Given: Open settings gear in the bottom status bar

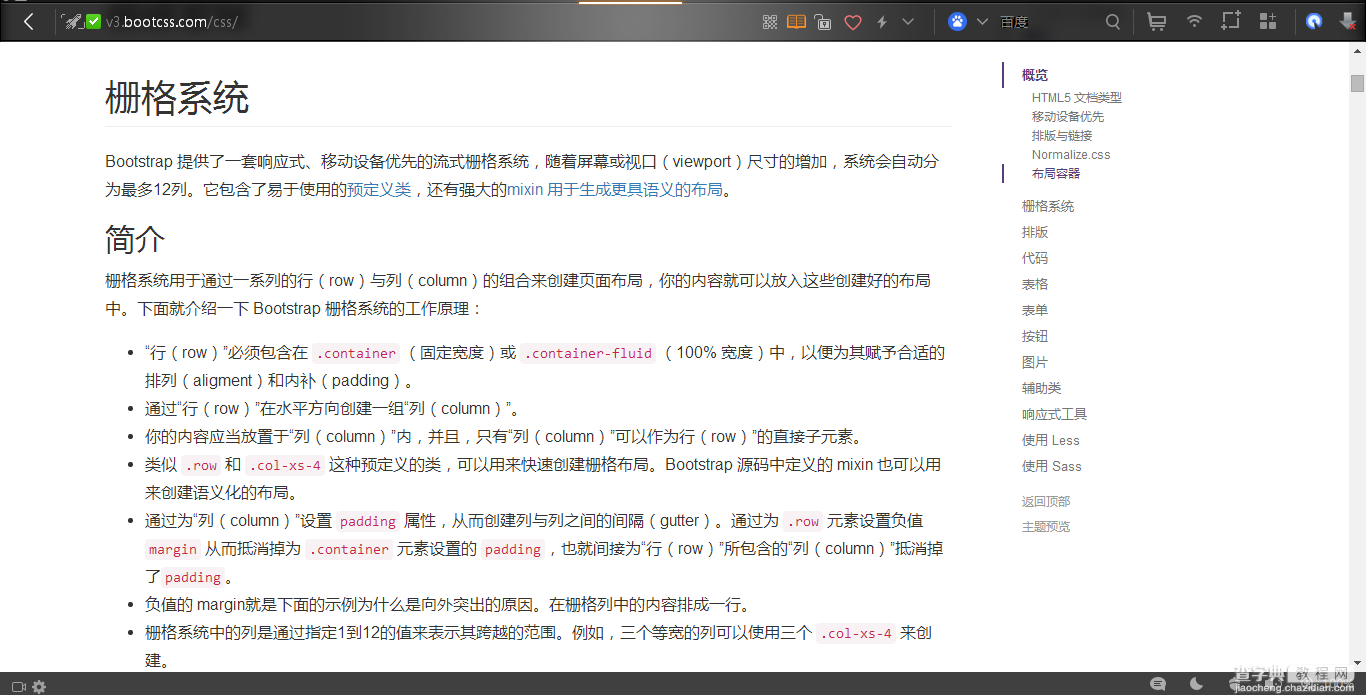Looking at the screenshot, I should 39,687.
